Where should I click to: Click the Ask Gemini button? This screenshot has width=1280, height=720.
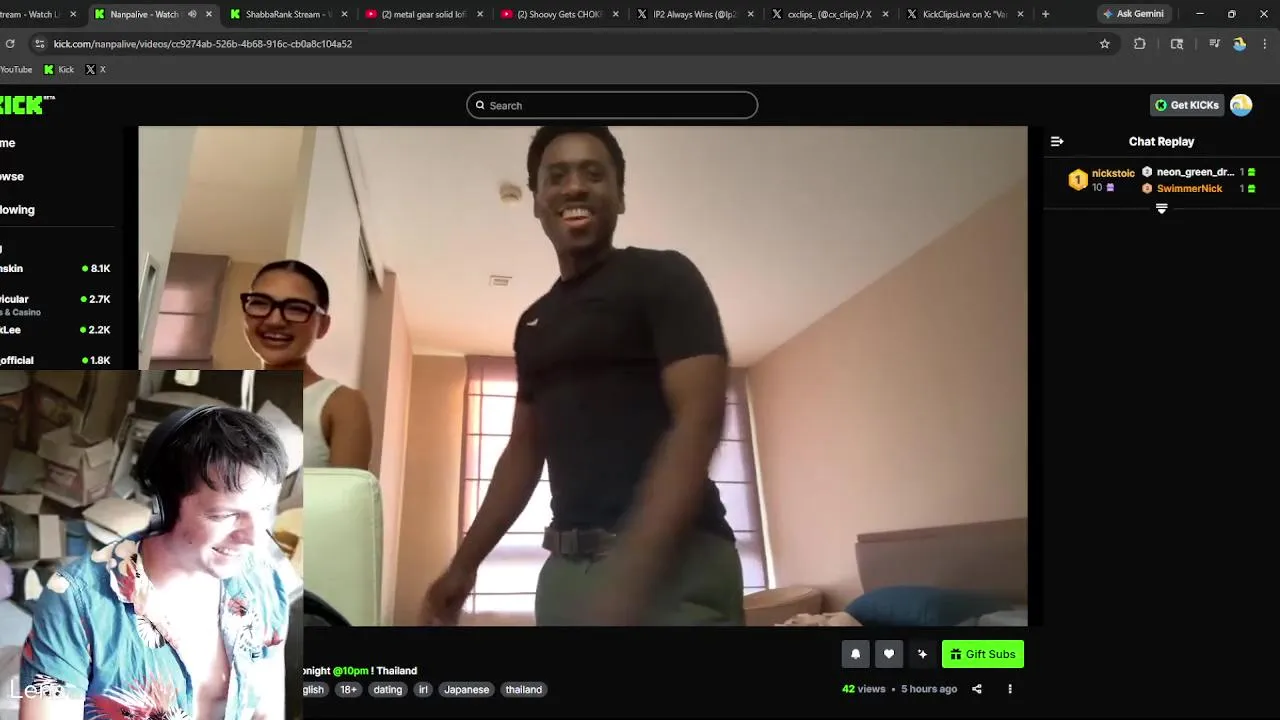point(1133,14)
